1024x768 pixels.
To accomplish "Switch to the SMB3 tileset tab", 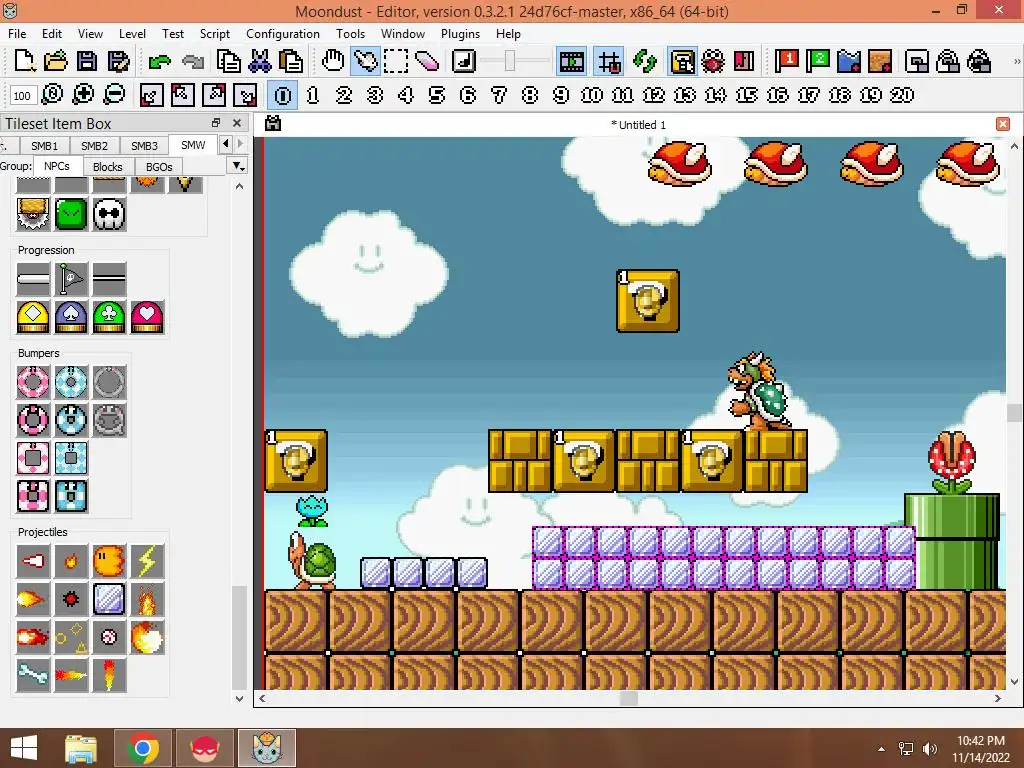I will (144, 146).
